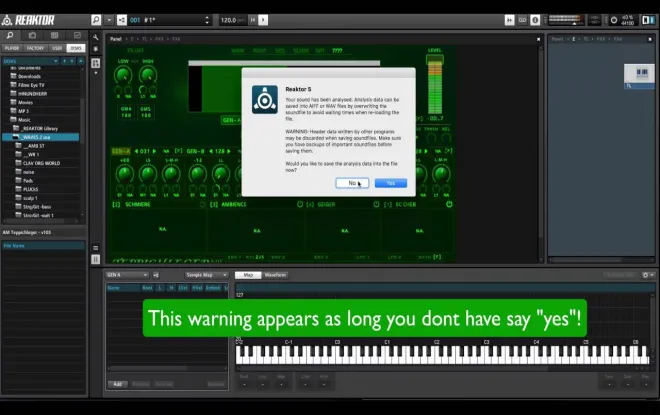Click the audio engine power icon

click(x=614, y=20)
